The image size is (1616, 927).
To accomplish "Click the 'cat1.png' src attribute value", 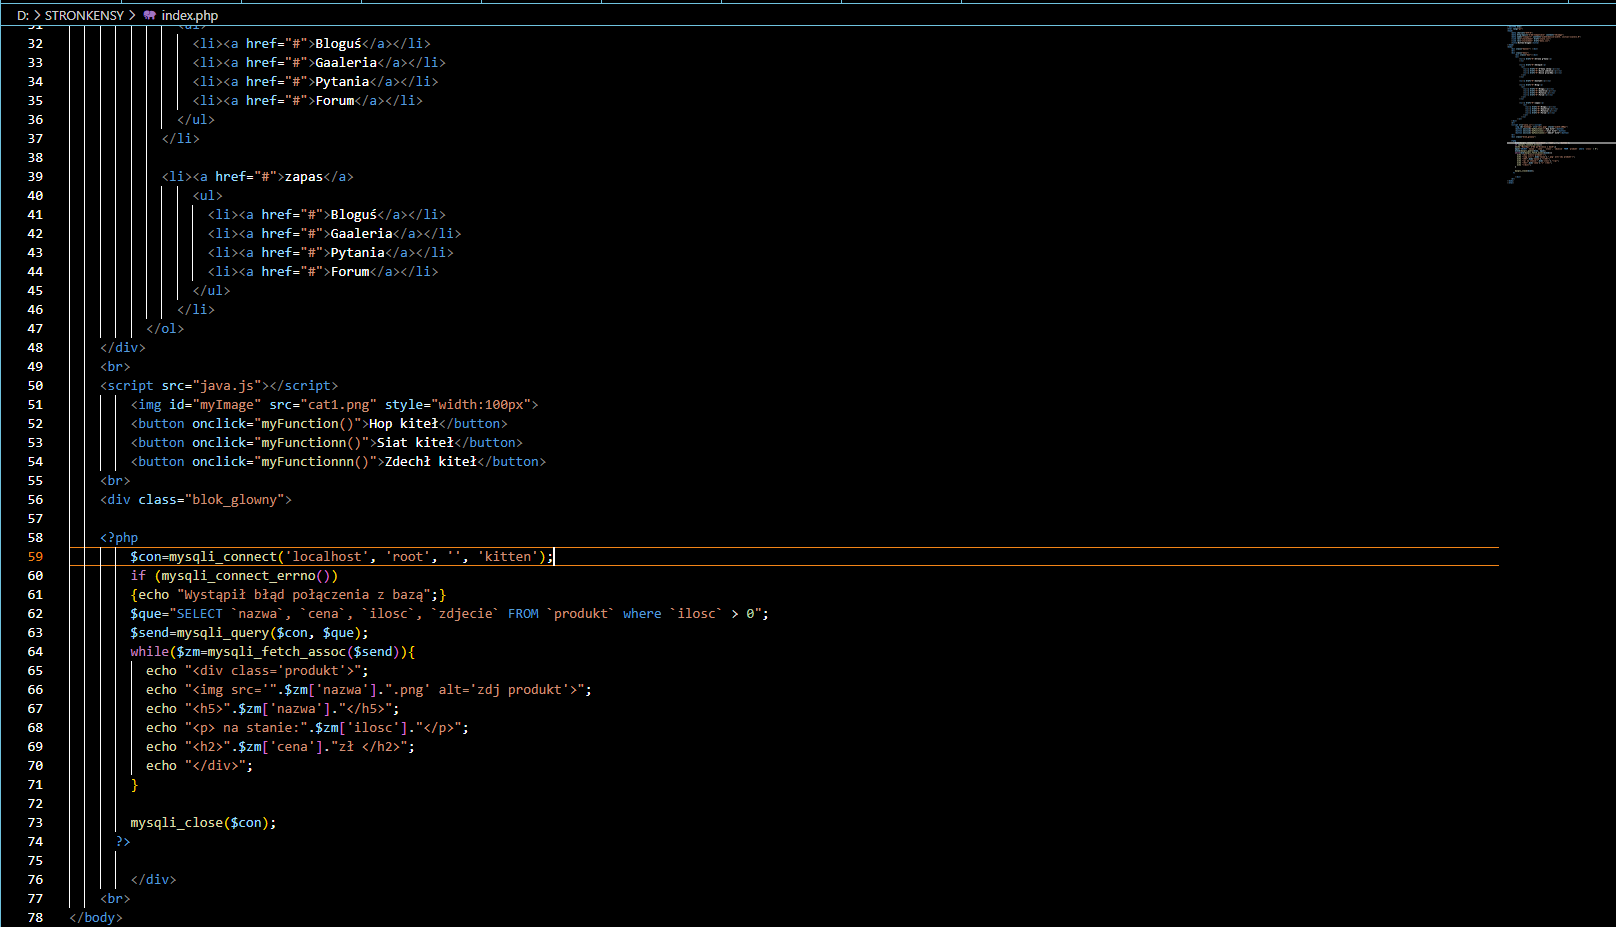I will [338, 405].
